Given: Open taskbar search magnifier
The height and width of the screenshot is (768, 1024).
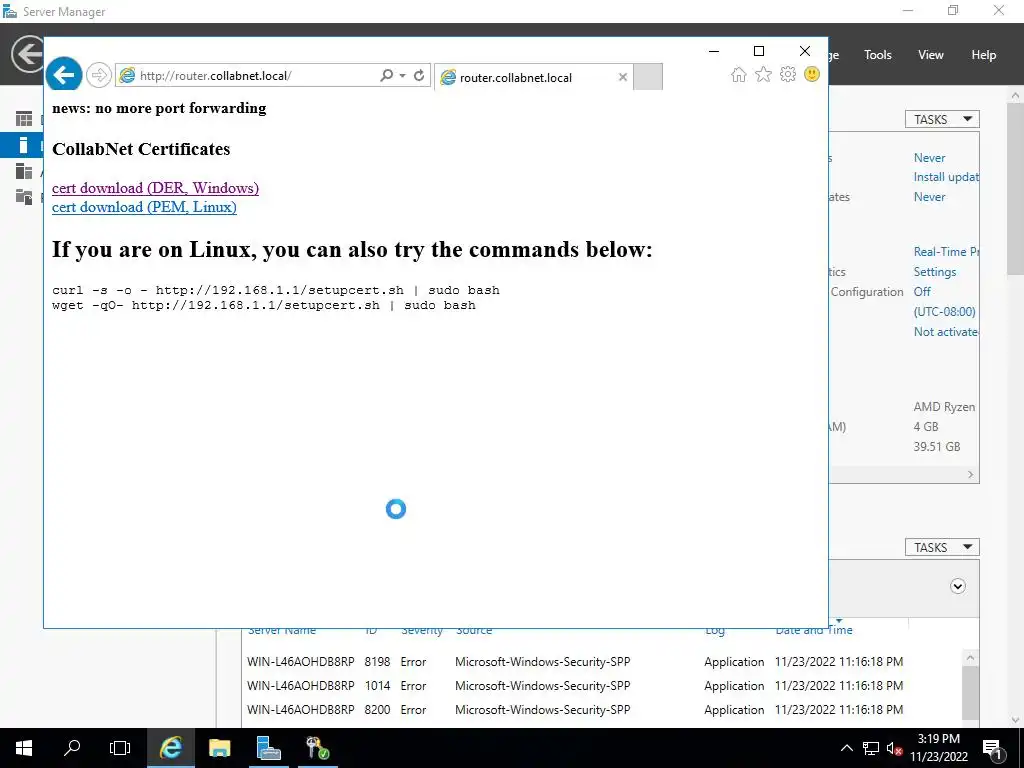Looking at the screenshot, I should pos(72,748).
